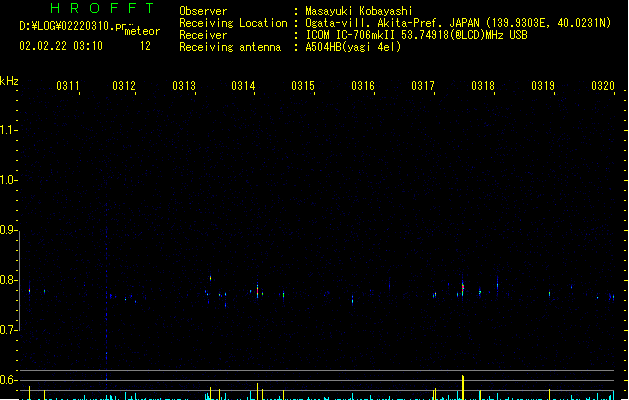Click the 0.8 kHz axis label

pyautogui.click(x=8, y=280)
